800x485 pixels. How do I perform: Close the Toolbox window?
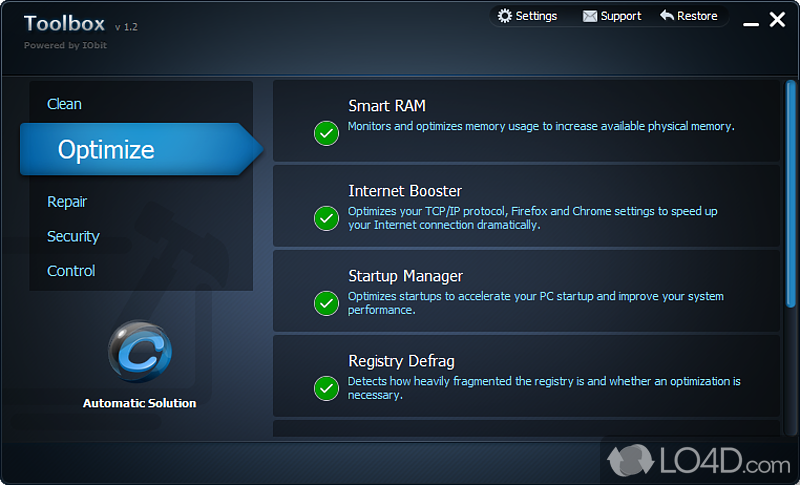tap(777, 20)
